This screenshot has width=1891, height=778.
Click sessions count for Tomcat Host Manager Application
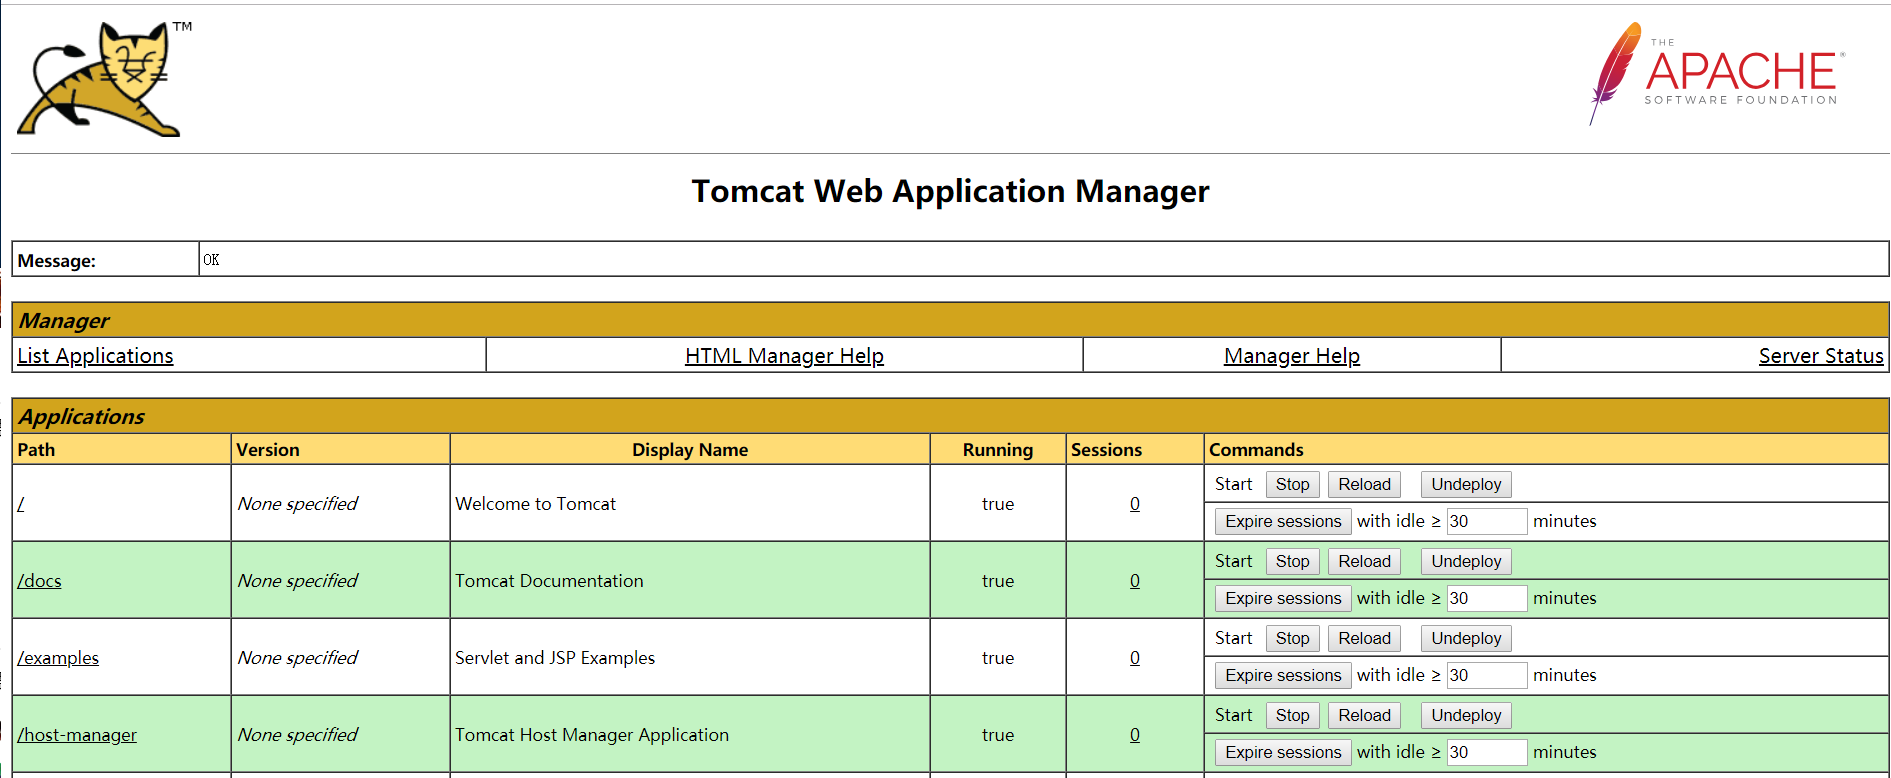1135,735
